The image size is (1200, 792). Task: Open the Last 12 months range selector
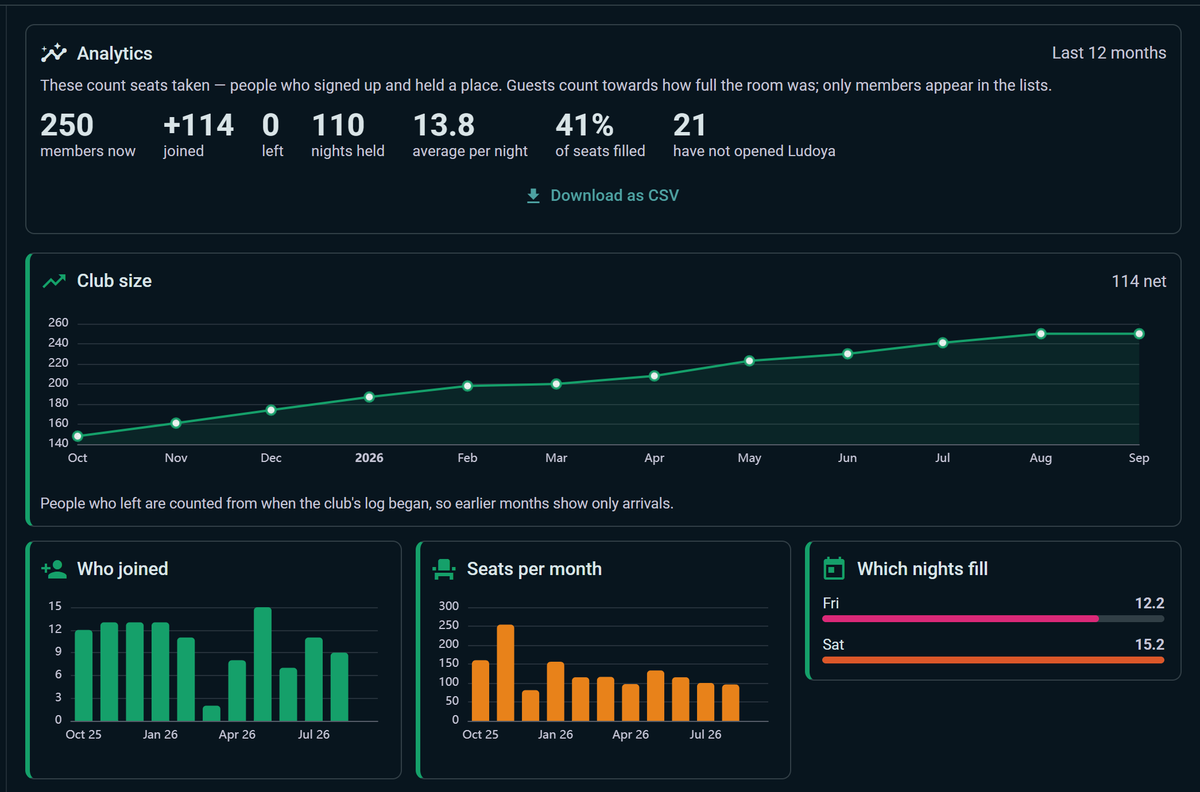coord(1109,53)
